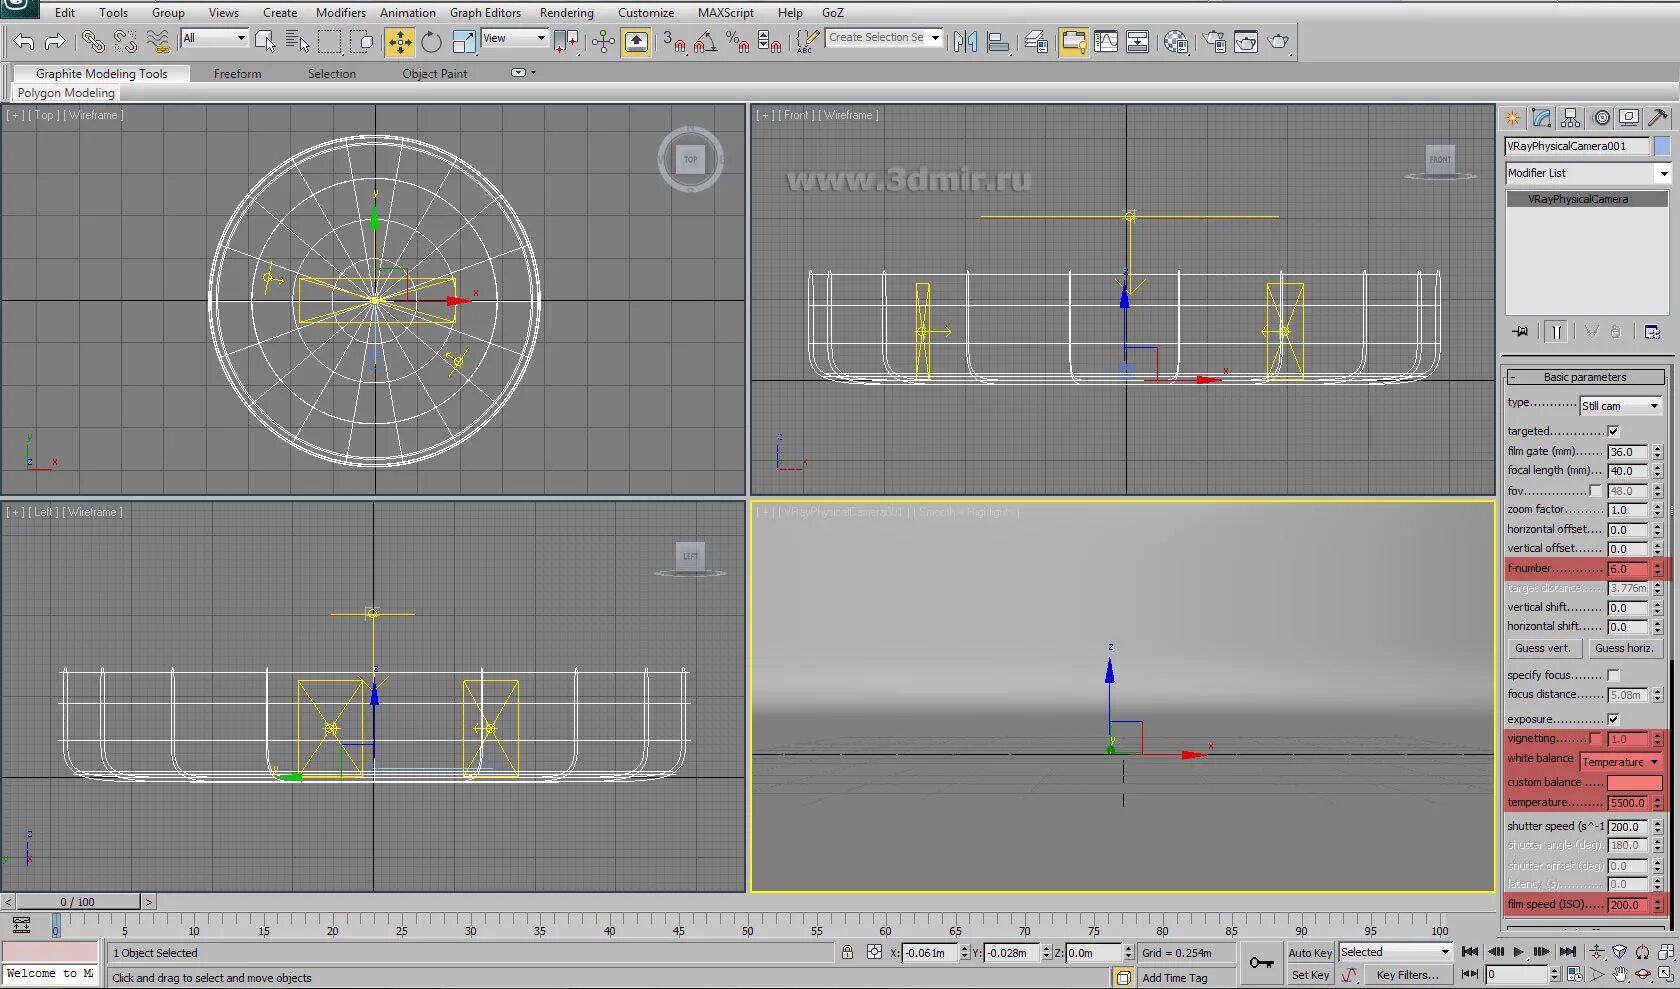This screenshot has height=989, width=1680.
Task: Open Render Setup from the toolbar
Action: click(x=1213, y=42)
